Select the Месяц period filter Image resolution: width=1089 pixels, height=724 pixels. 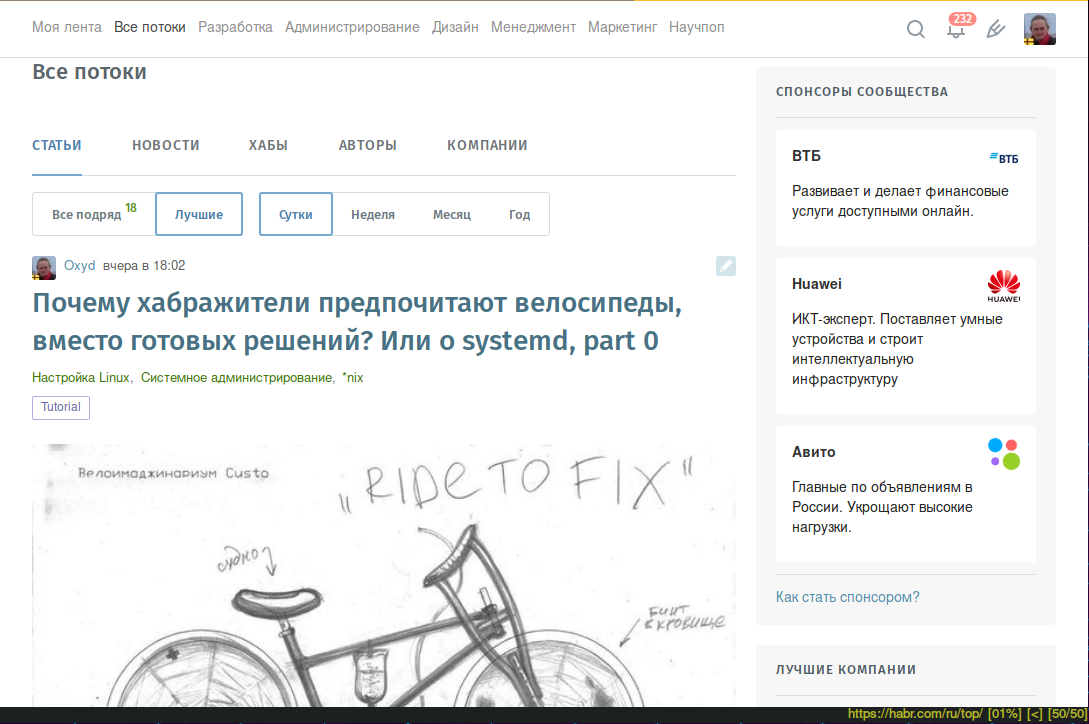pos(451,215)
